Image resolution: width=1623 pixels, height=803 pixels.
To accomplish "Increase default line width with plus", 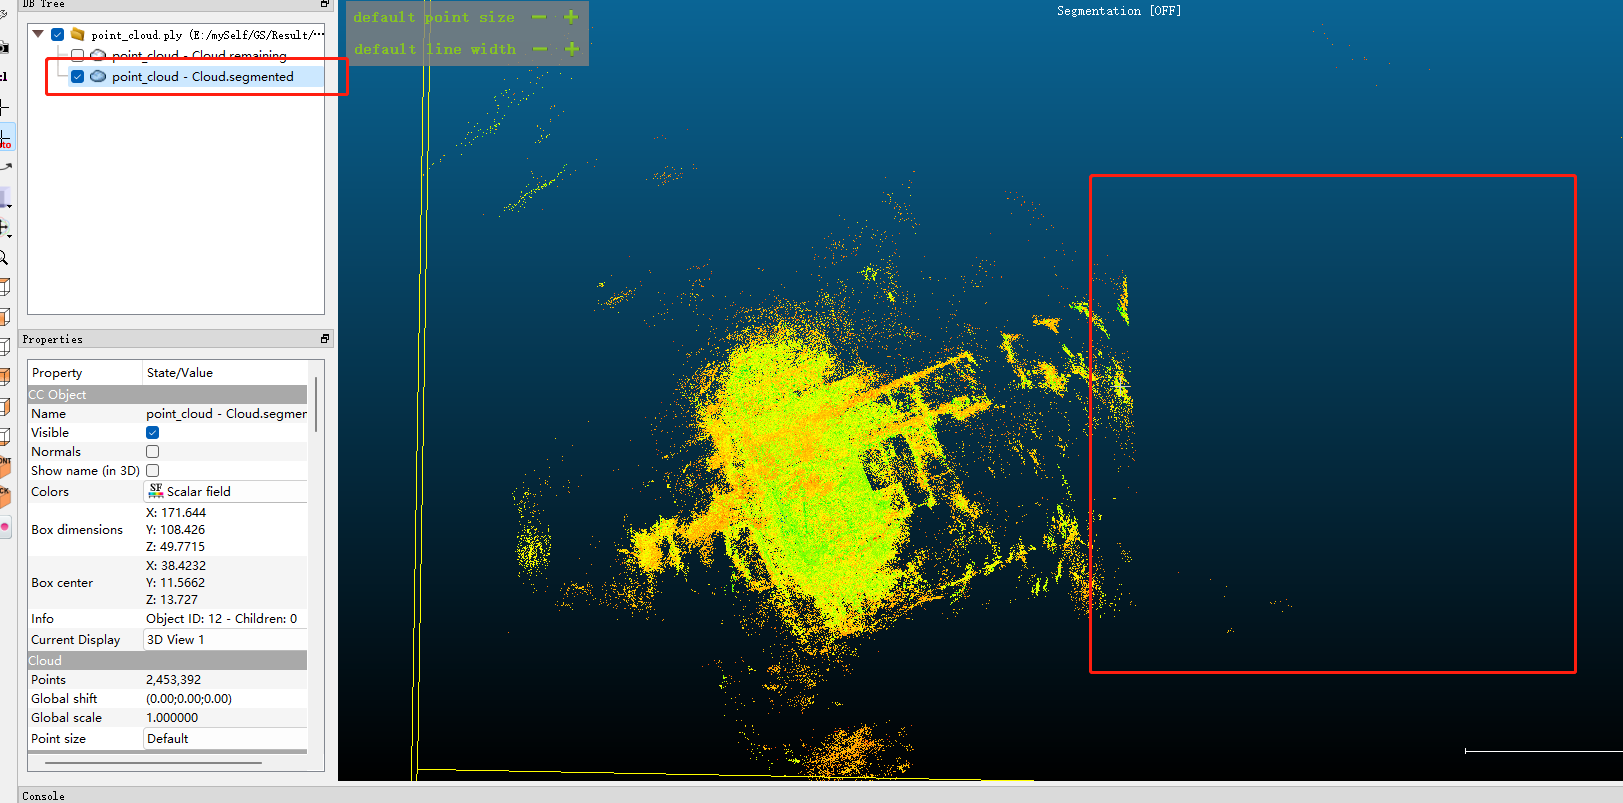I will (x=572, y=49).
